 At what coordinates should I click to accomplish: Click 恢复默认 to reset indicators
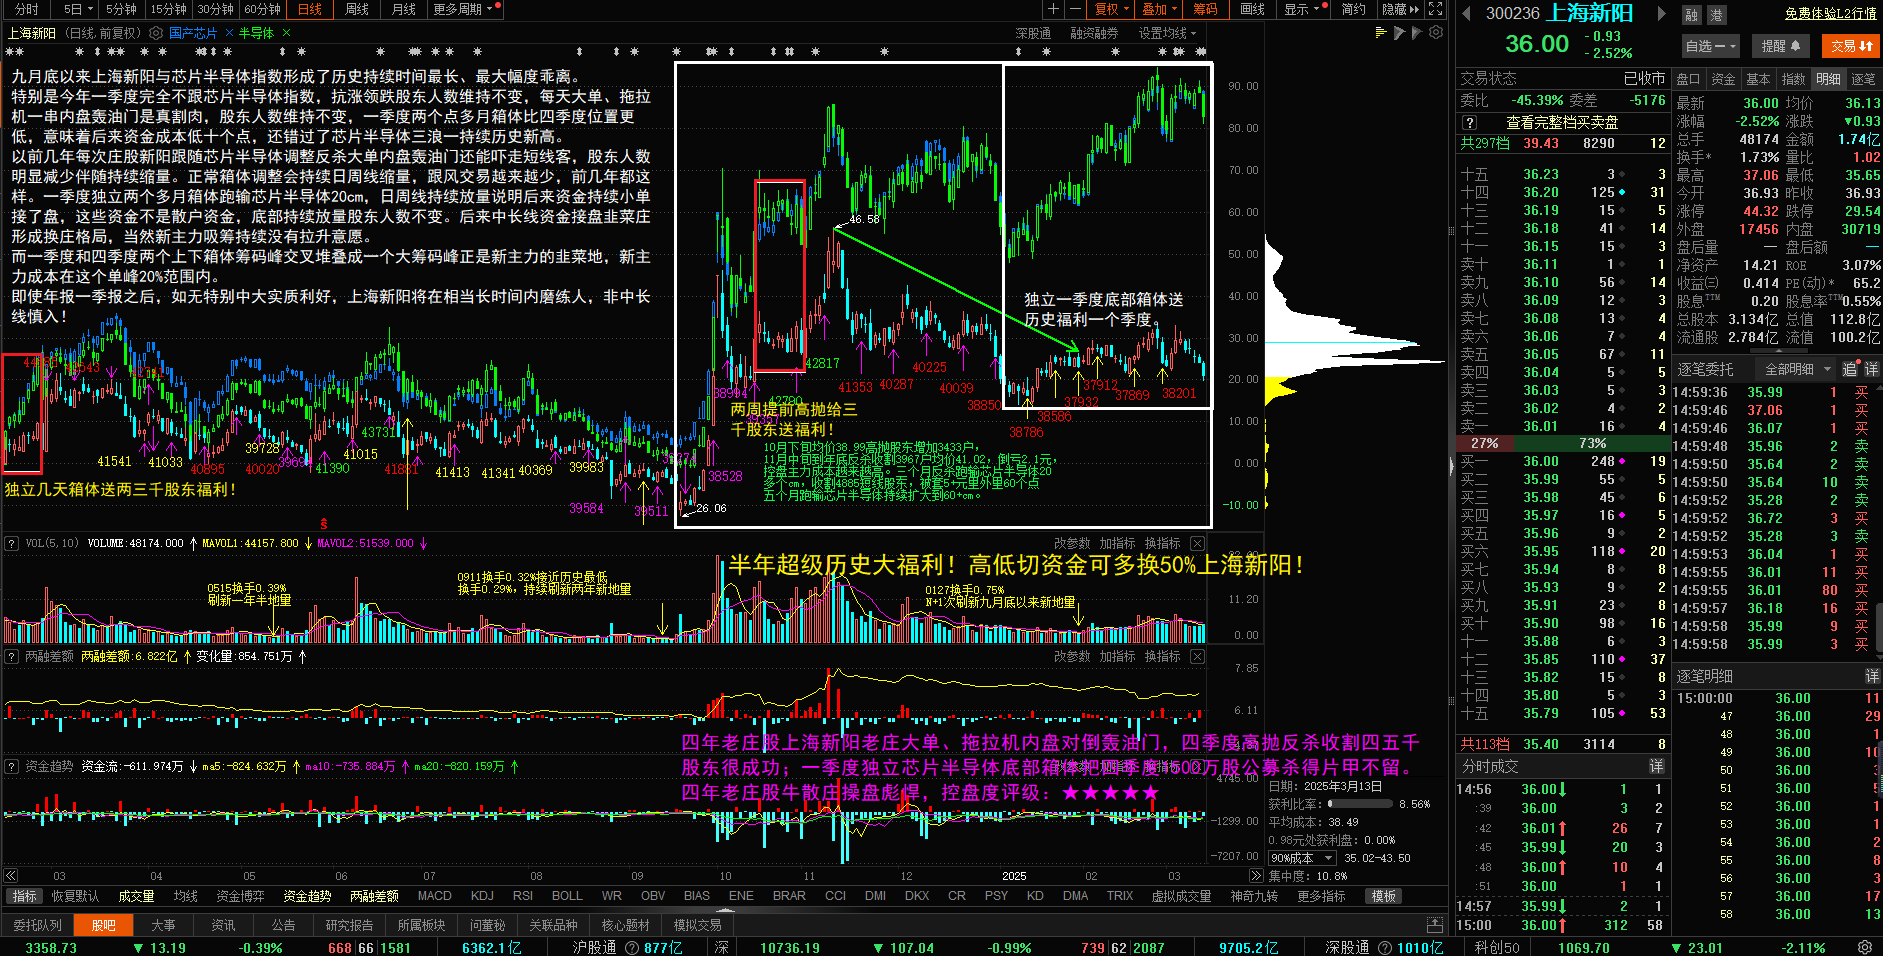75,896
